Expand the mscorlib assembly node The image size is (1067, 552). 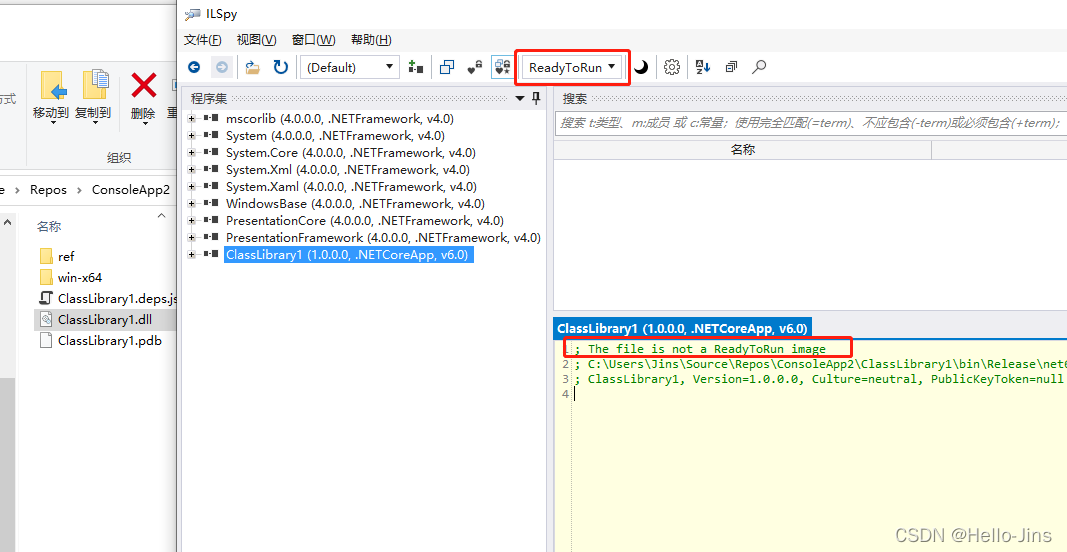(192, 118)
